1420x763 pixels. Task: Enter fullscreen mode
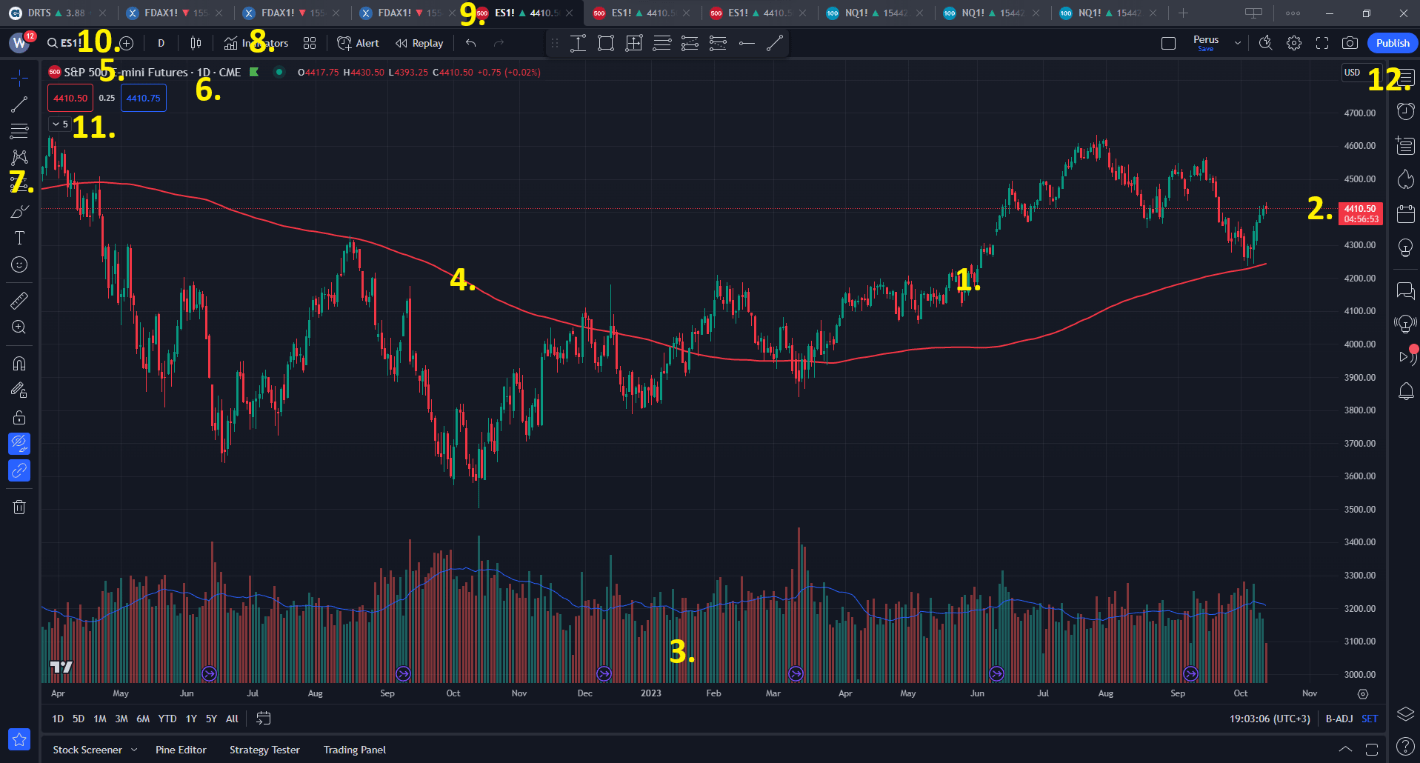1322,43
